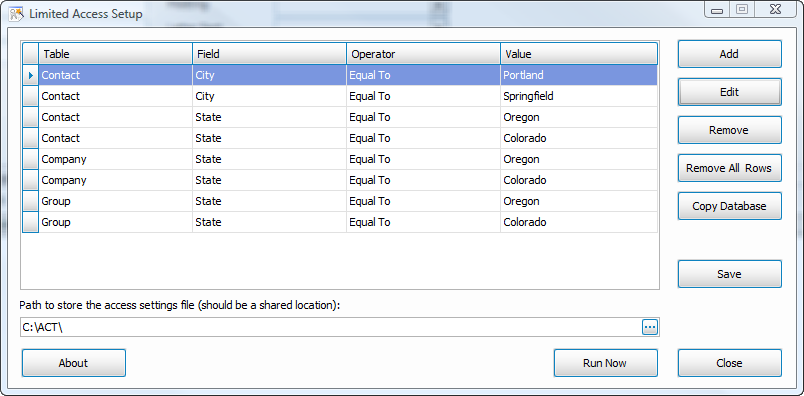Click the access settings path input field

(x=331, y=327)
